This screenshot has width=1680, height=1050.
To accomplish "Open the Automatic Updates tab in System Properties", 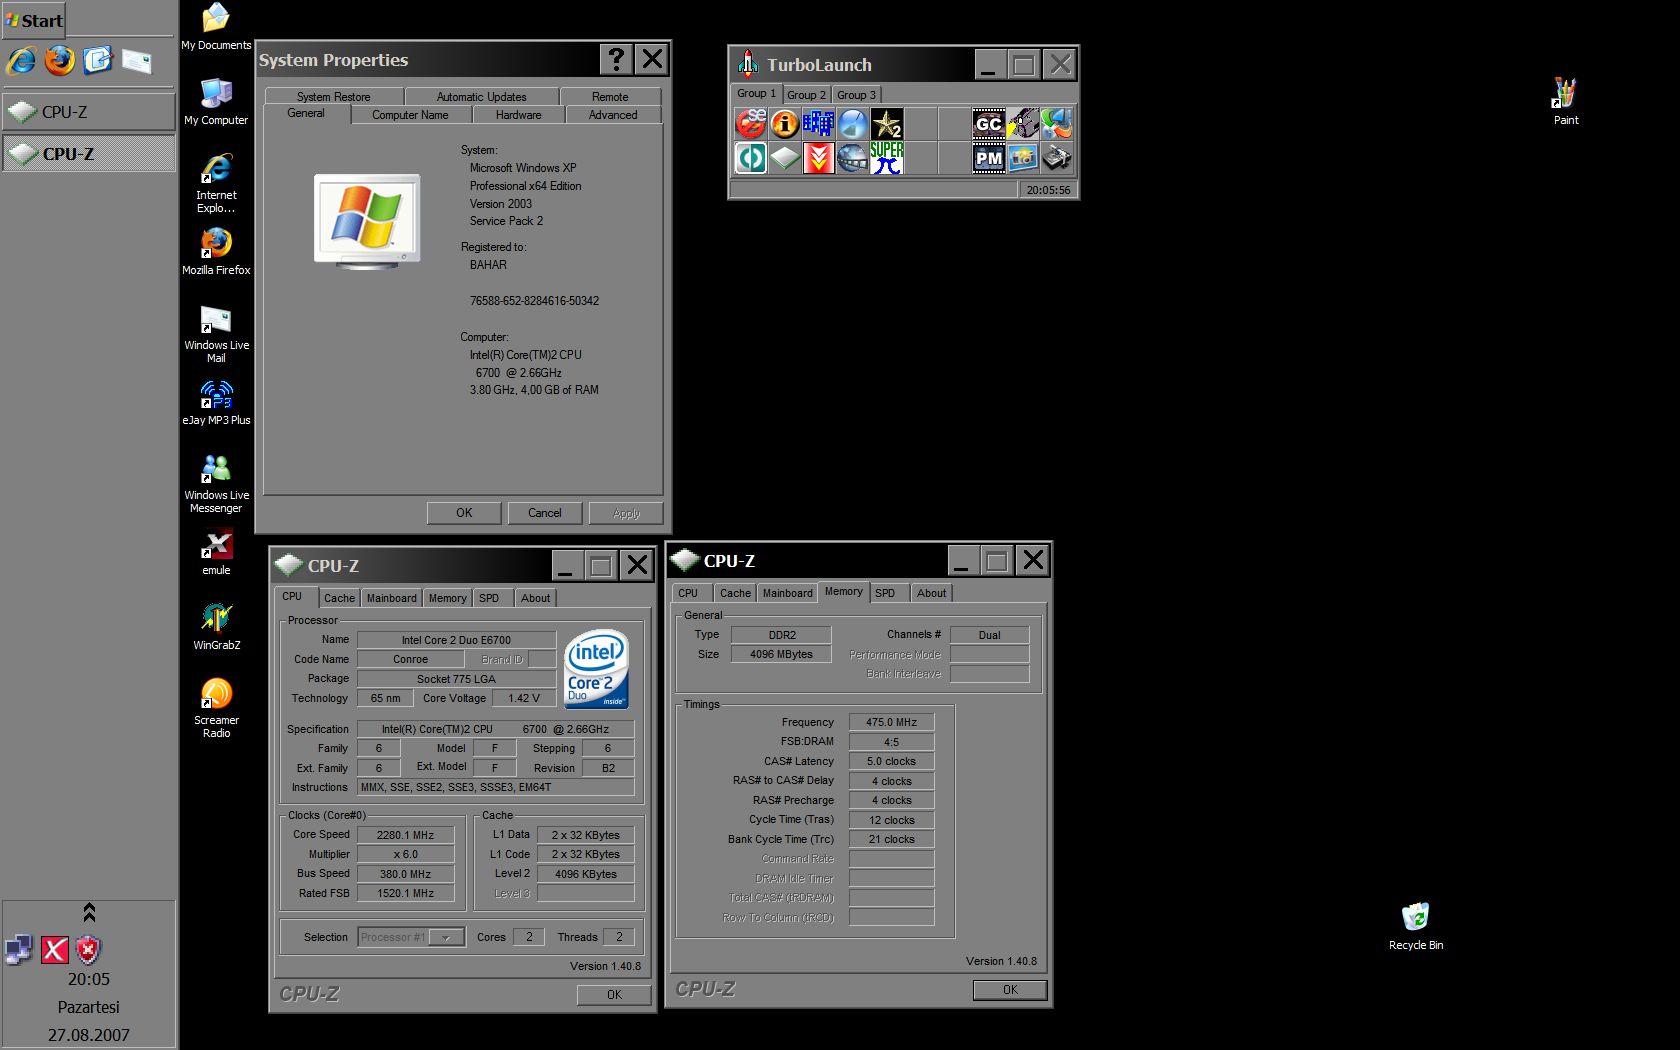I will coord(481,97).
